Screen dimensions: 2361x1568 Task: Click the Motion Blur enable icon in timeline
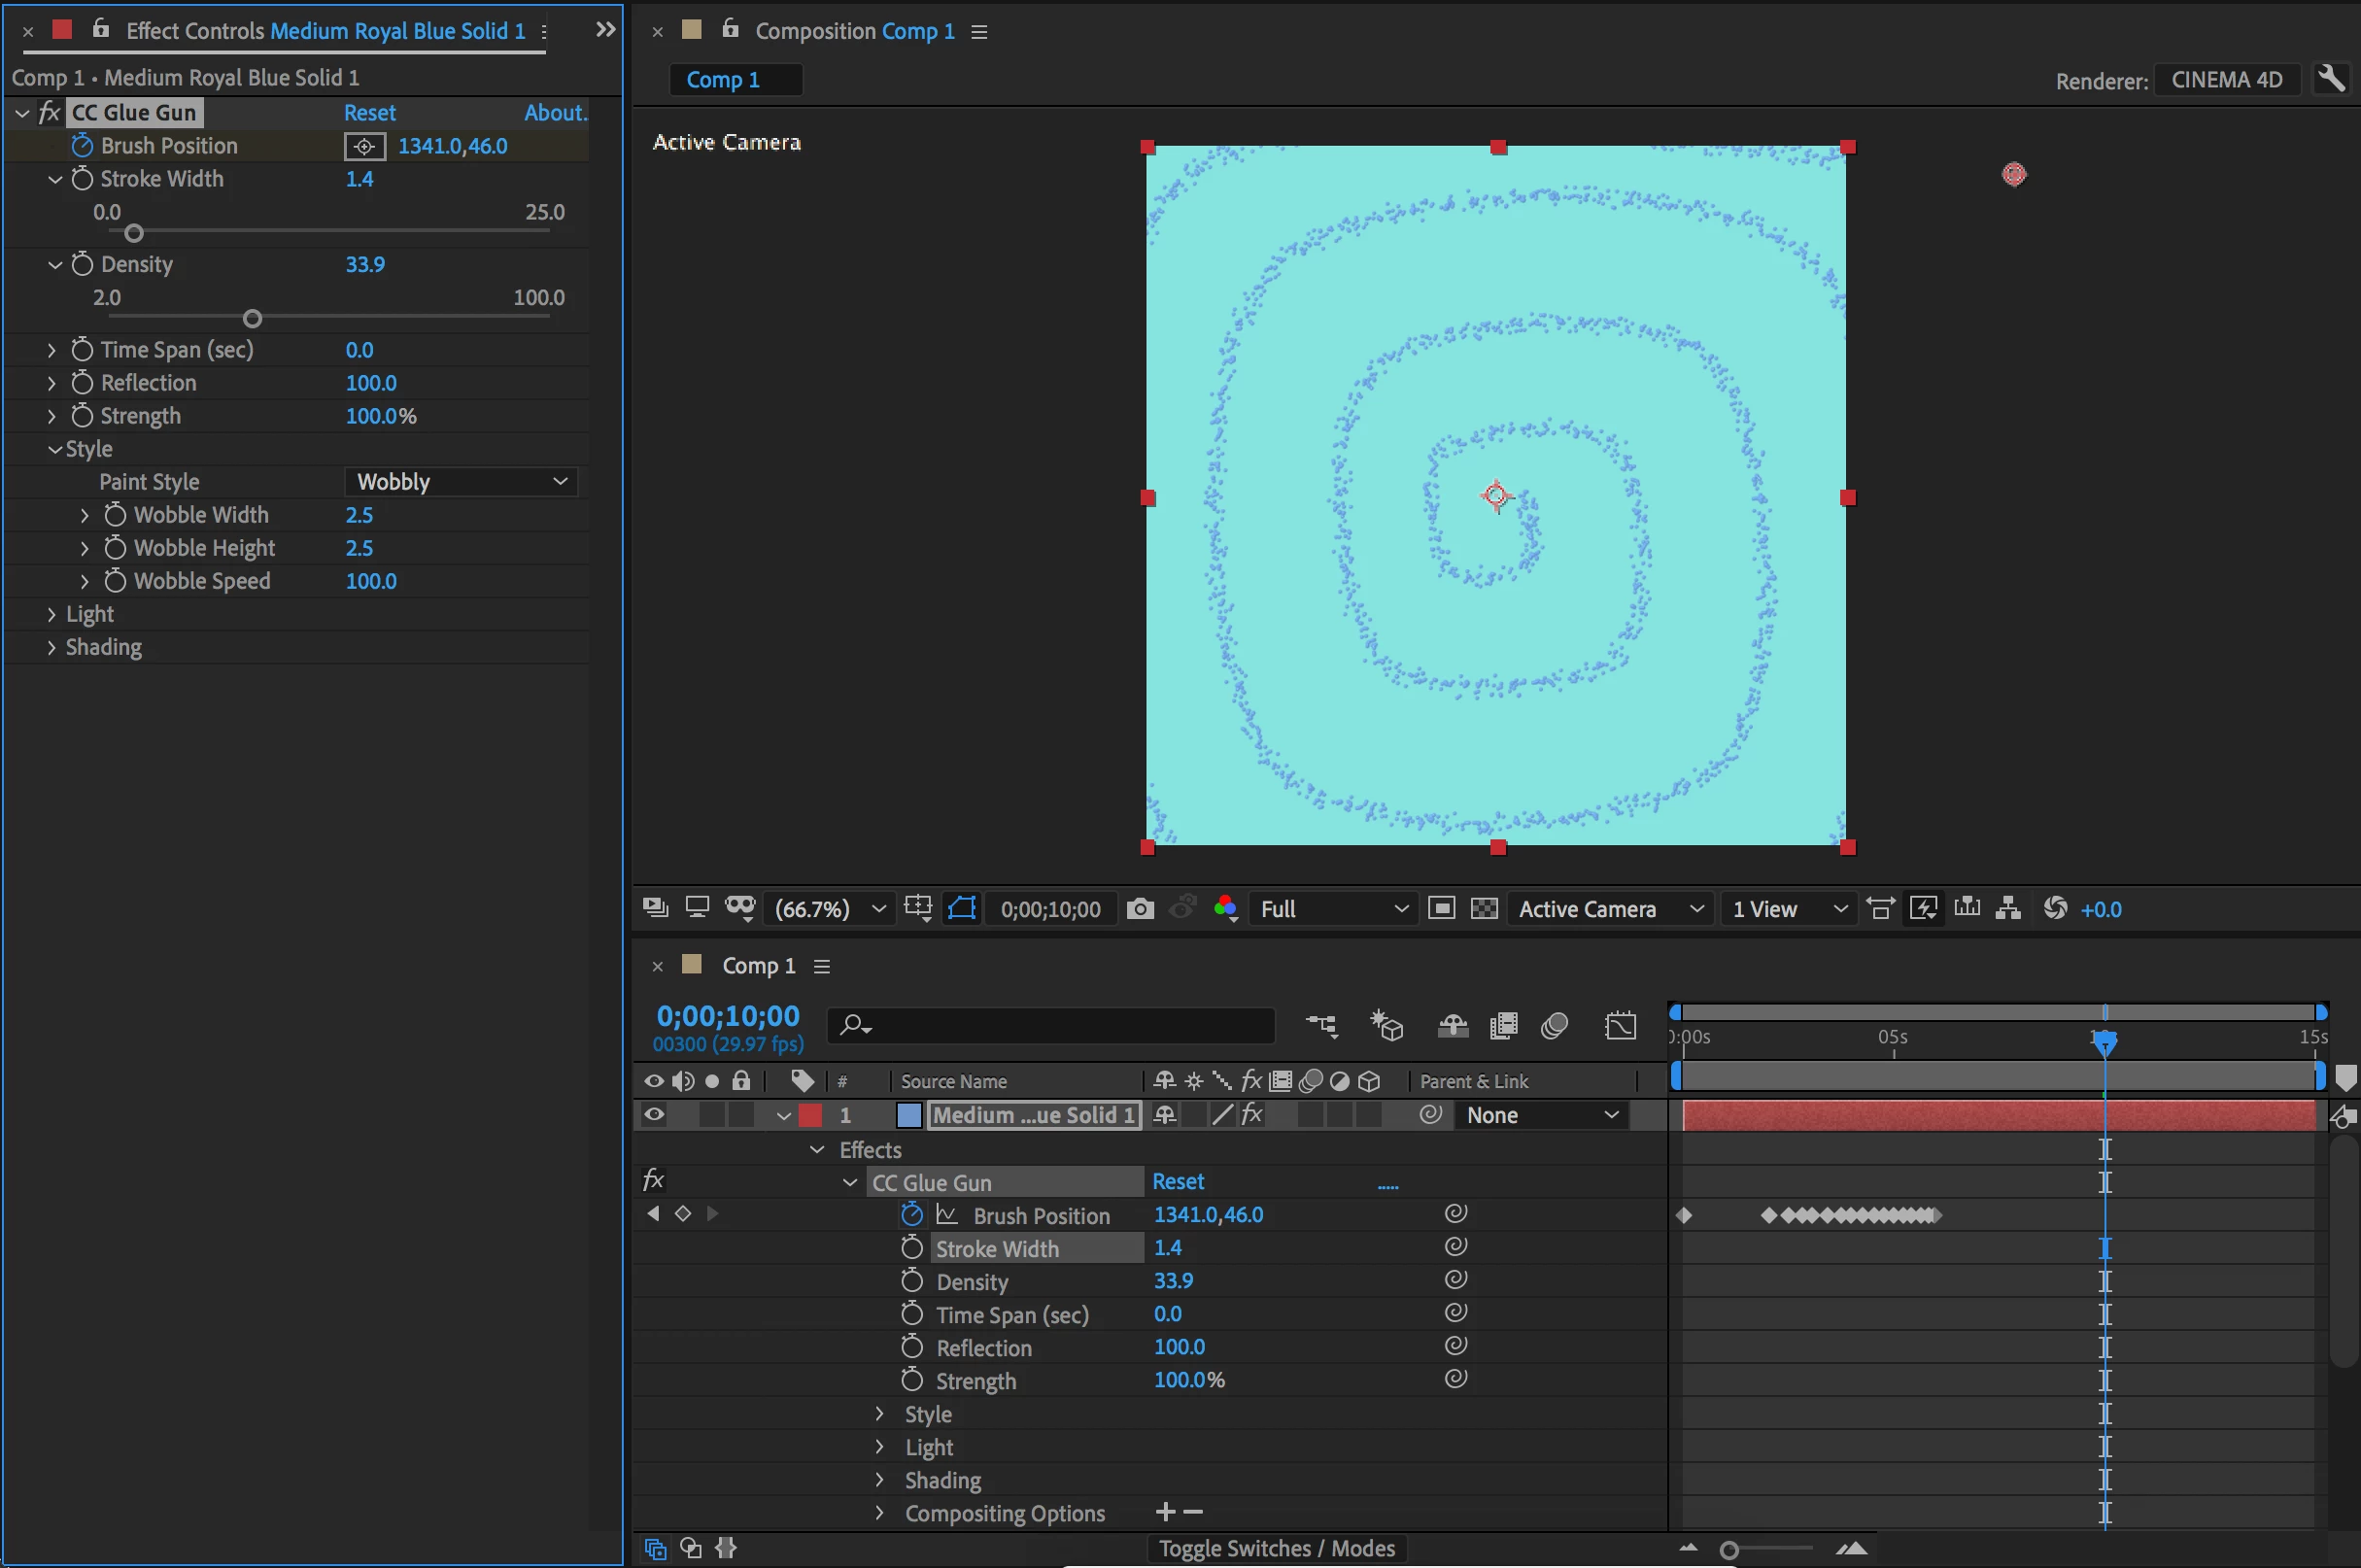point(1553,1025)
